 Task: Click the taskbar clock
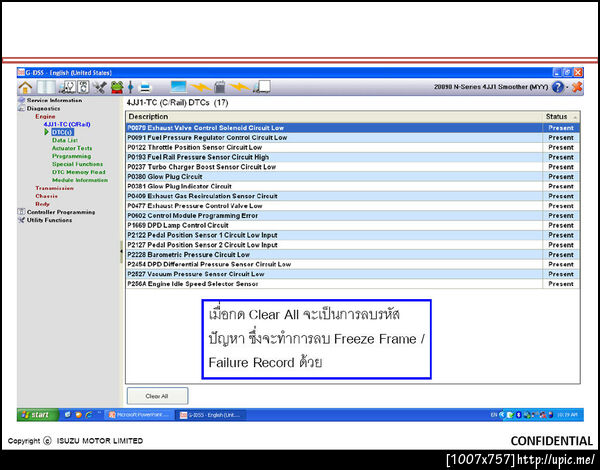(x=567, y=415)
